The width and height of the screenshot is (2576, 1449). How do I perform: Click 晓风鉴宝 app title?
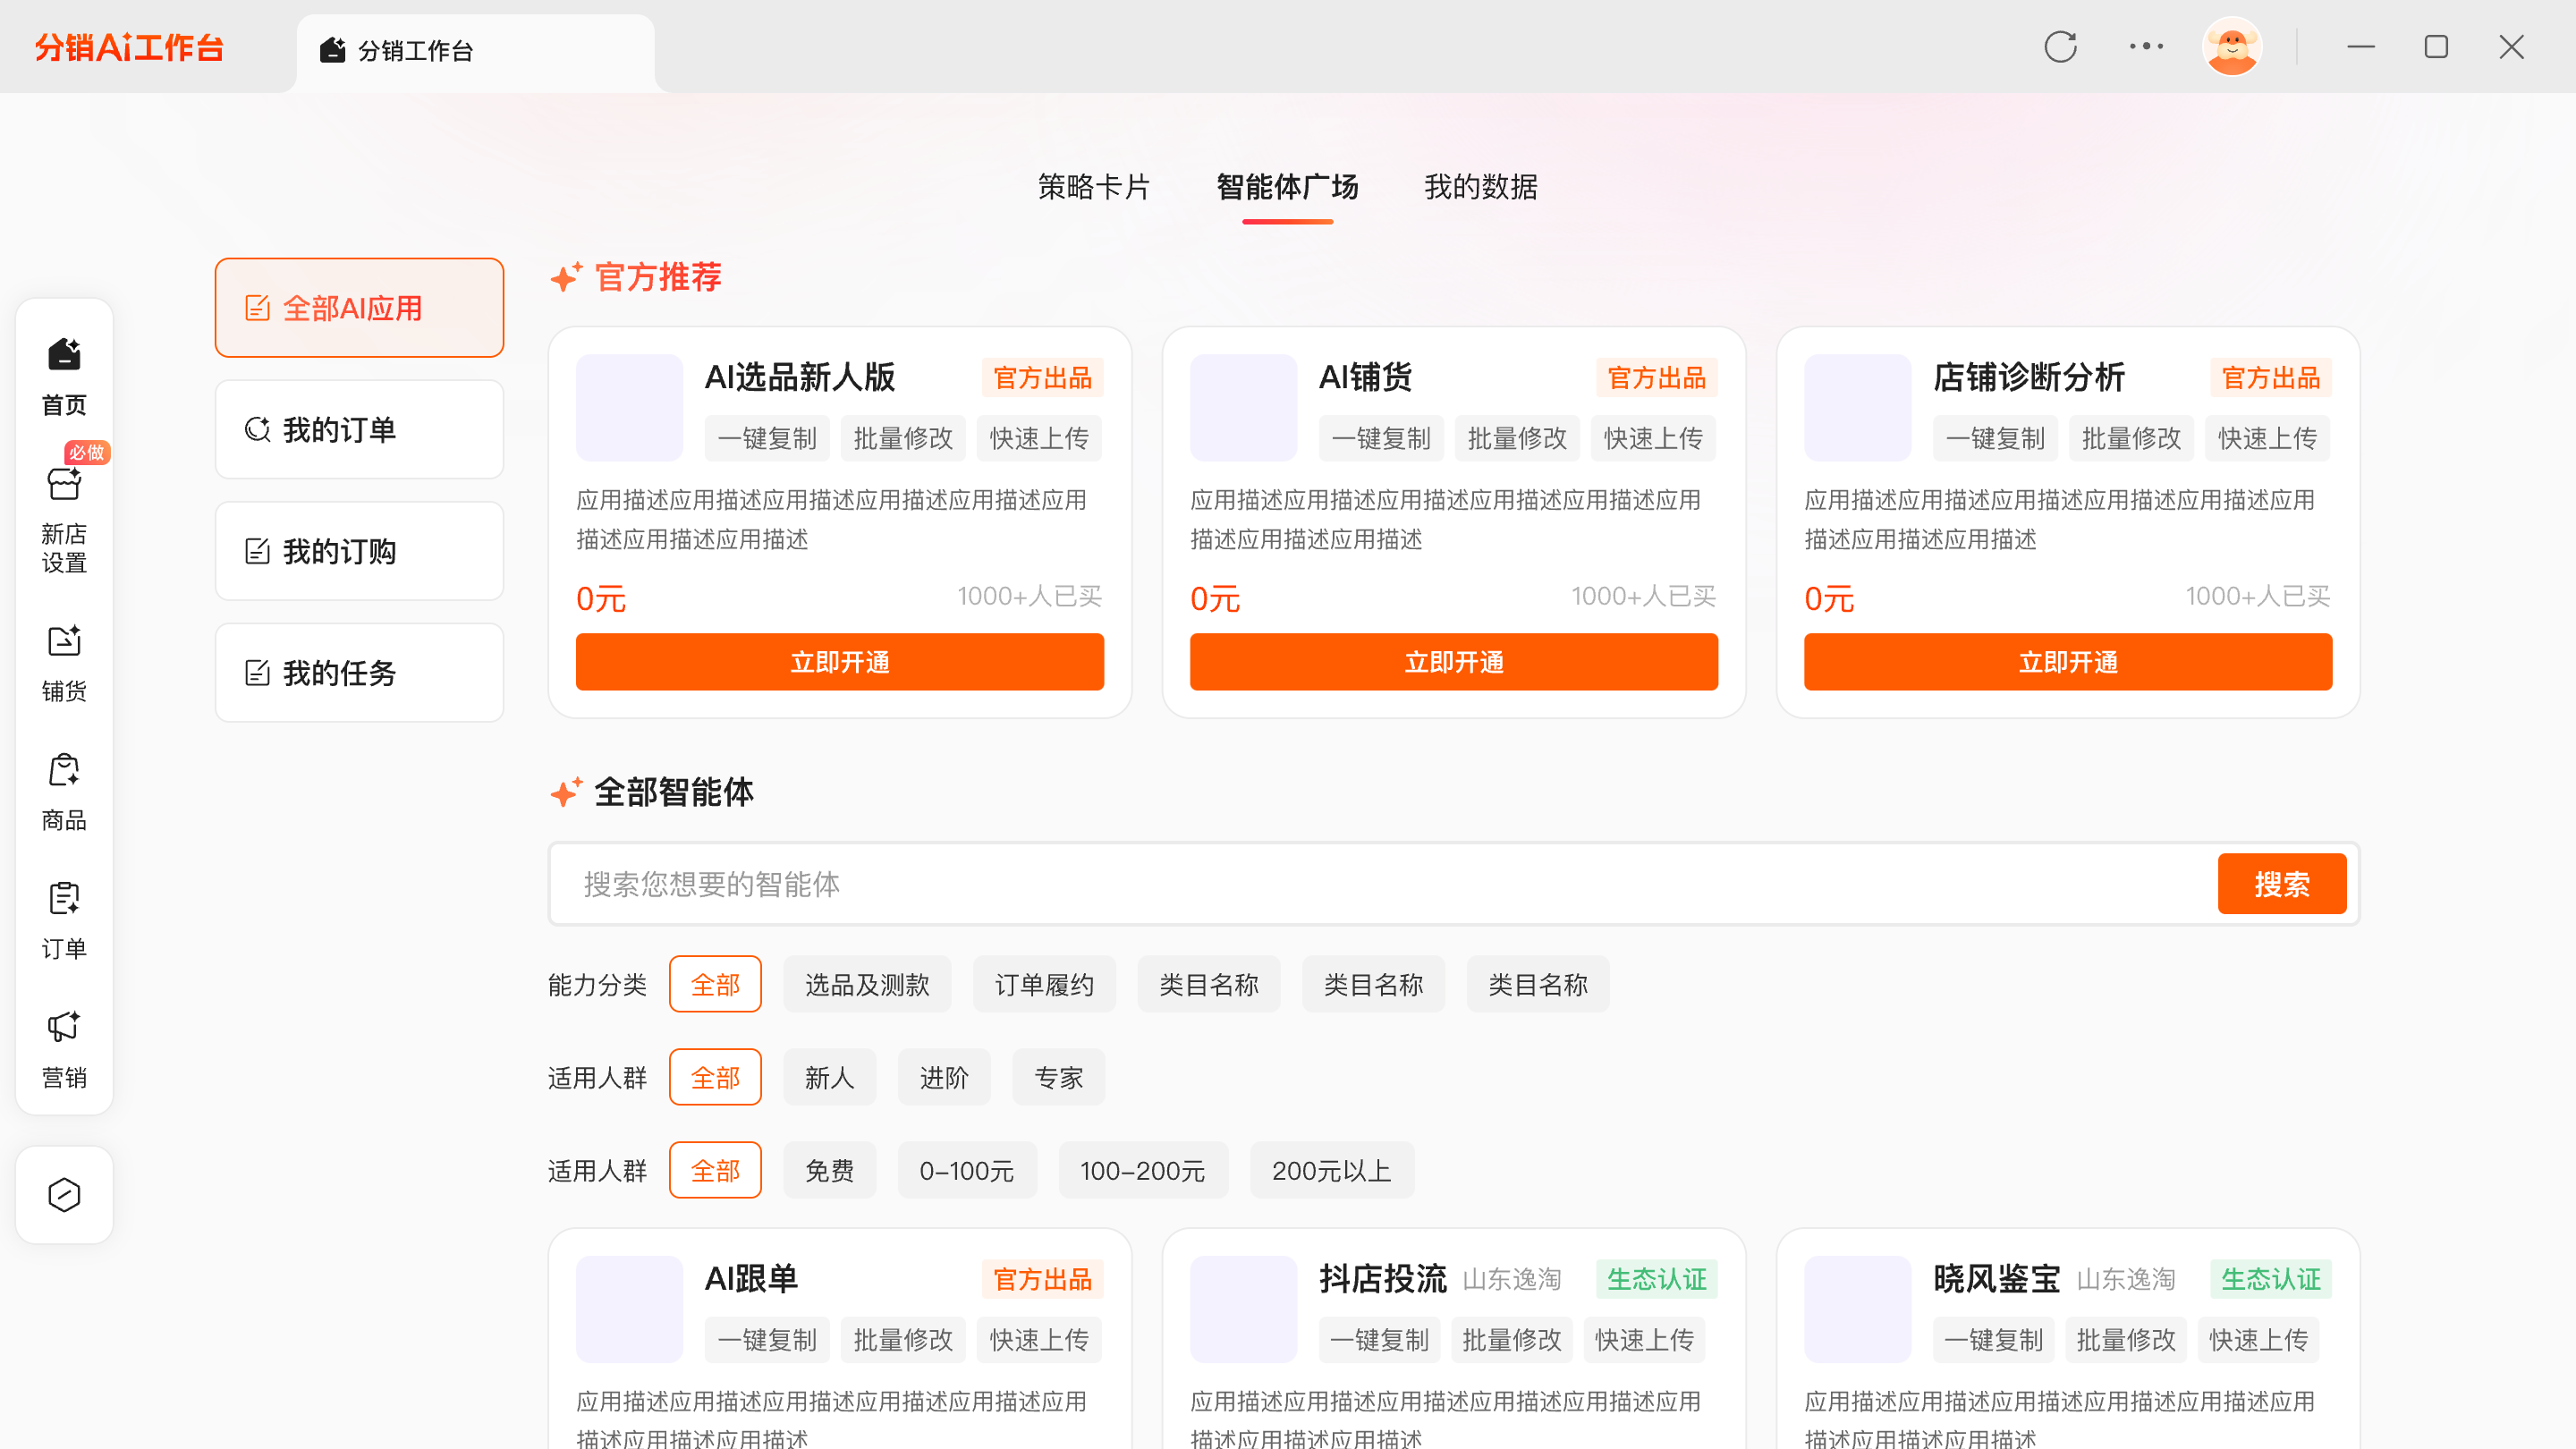[x=1996, y=1279]
